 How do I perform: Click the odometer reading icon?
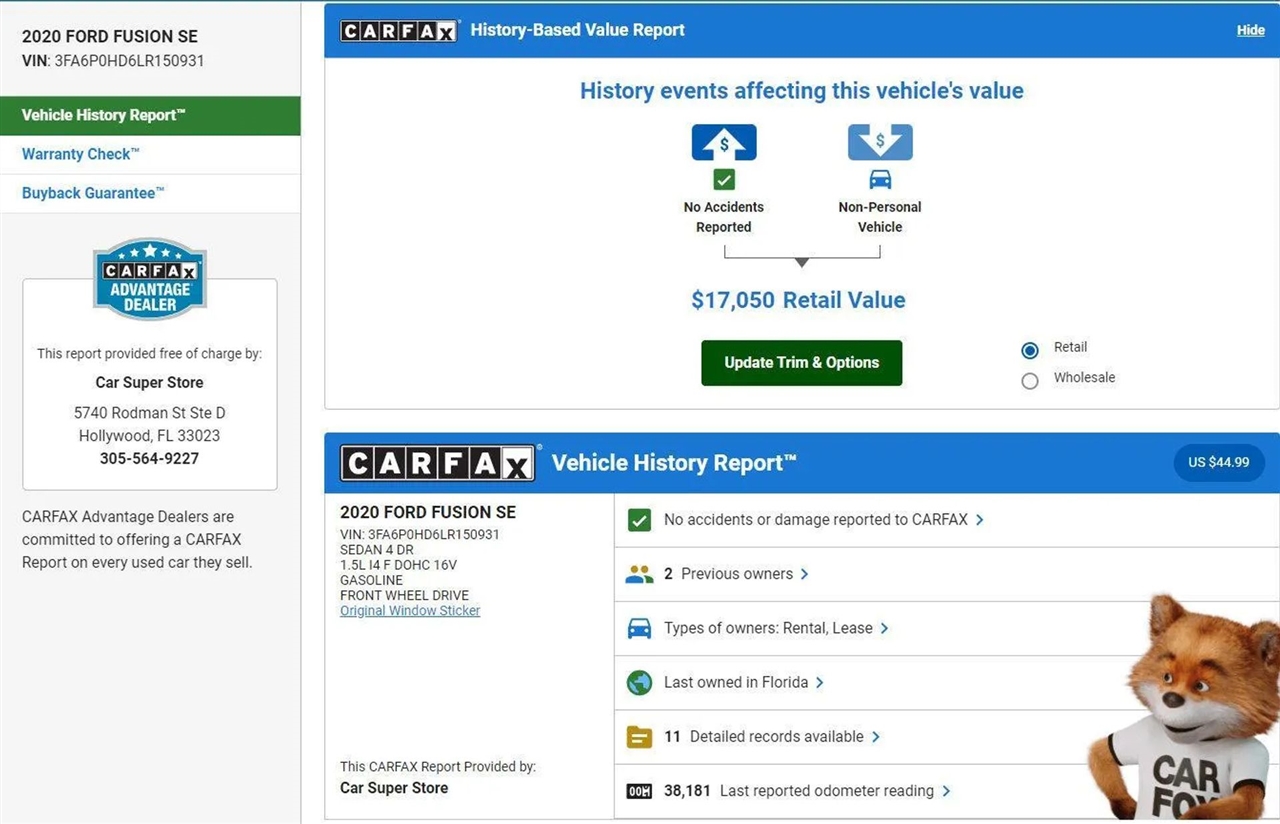click(x=639, y=791)
